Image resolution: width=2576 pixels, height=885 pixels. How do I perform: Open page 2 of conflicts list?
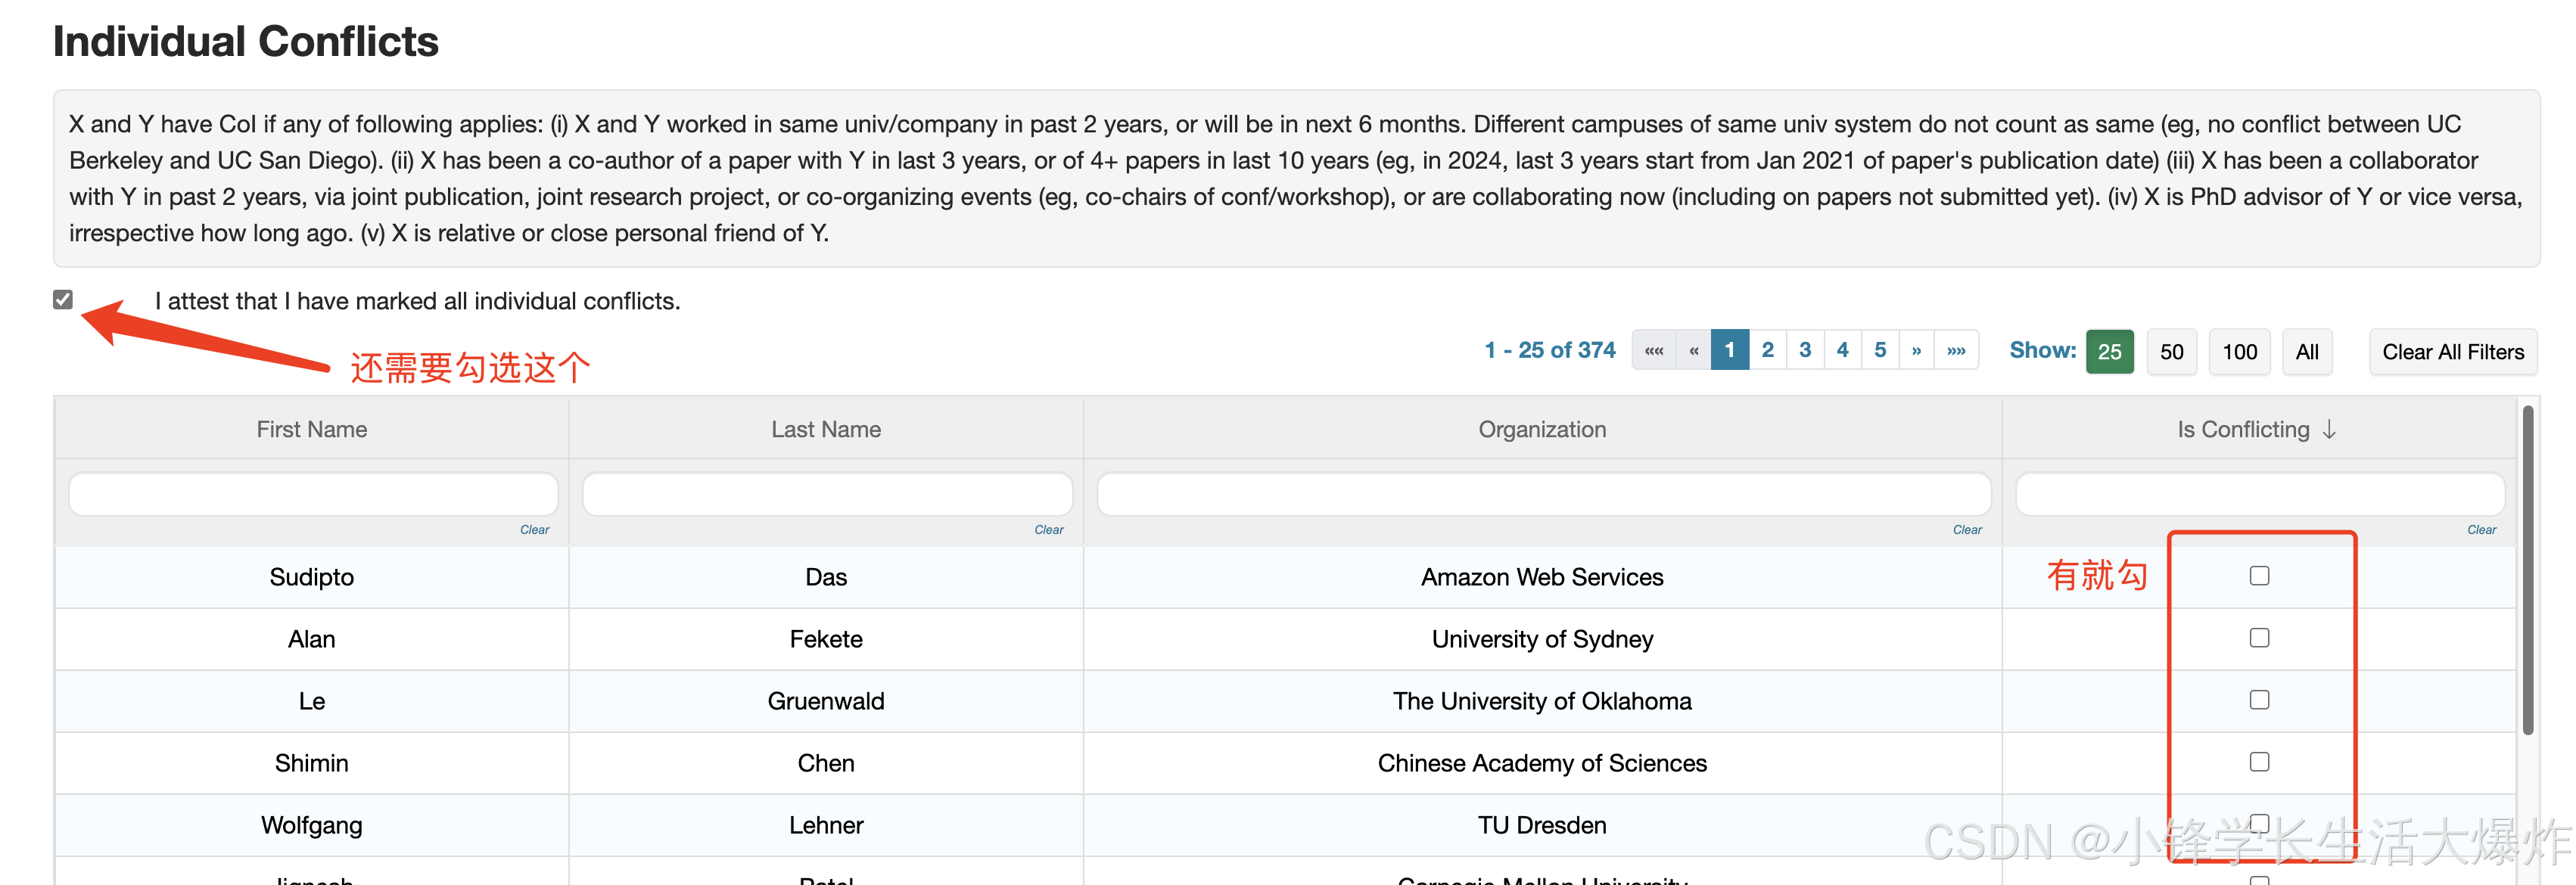1767,351
